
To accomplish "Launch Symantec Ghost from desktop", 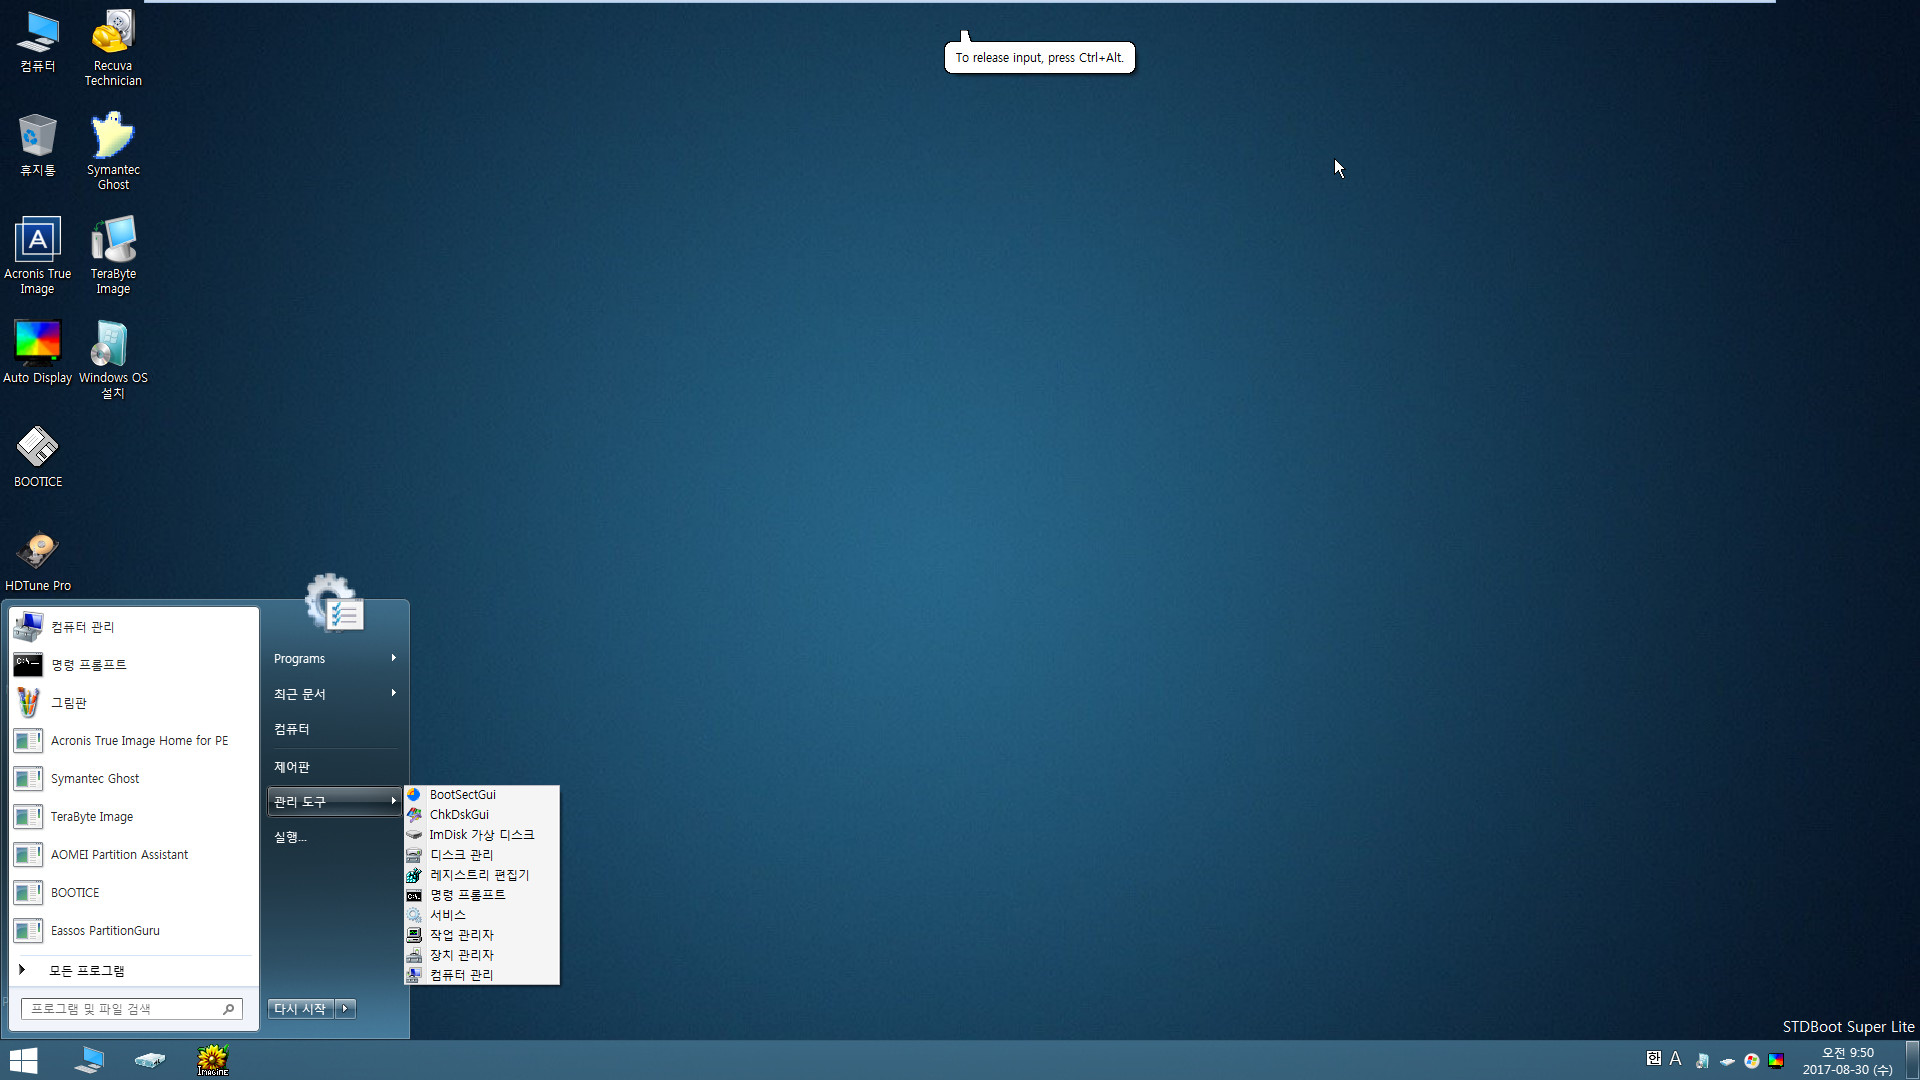I will [x=113, y=151].
